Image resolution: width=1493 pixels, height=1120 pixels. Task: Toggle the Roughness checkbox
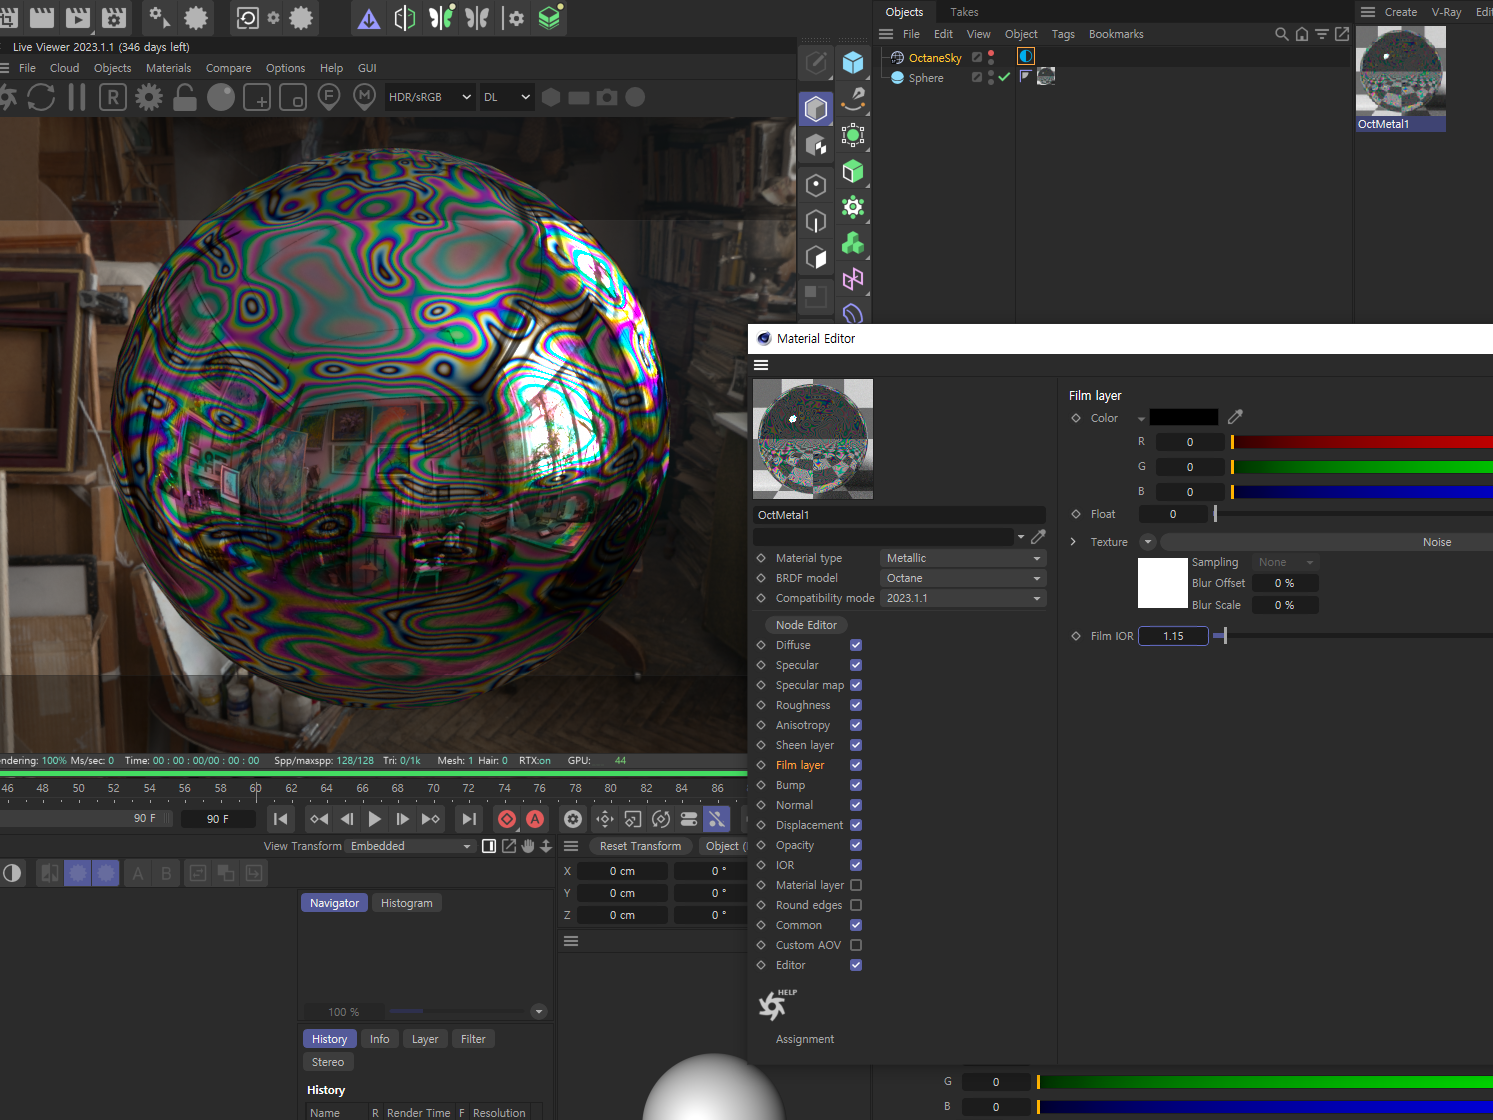856,705
